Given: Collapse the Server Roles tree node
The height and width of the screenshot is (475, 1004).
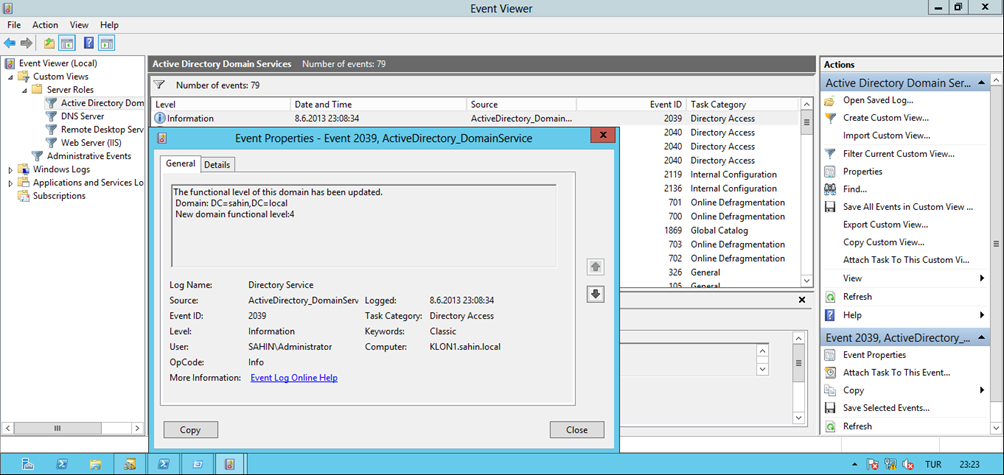Looking at the screenshot, I should coord(25,90).
